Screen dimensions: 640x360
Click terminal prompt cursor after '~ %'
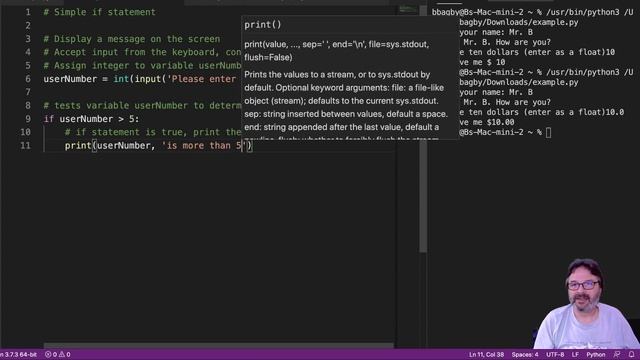[x=548, y=132]
